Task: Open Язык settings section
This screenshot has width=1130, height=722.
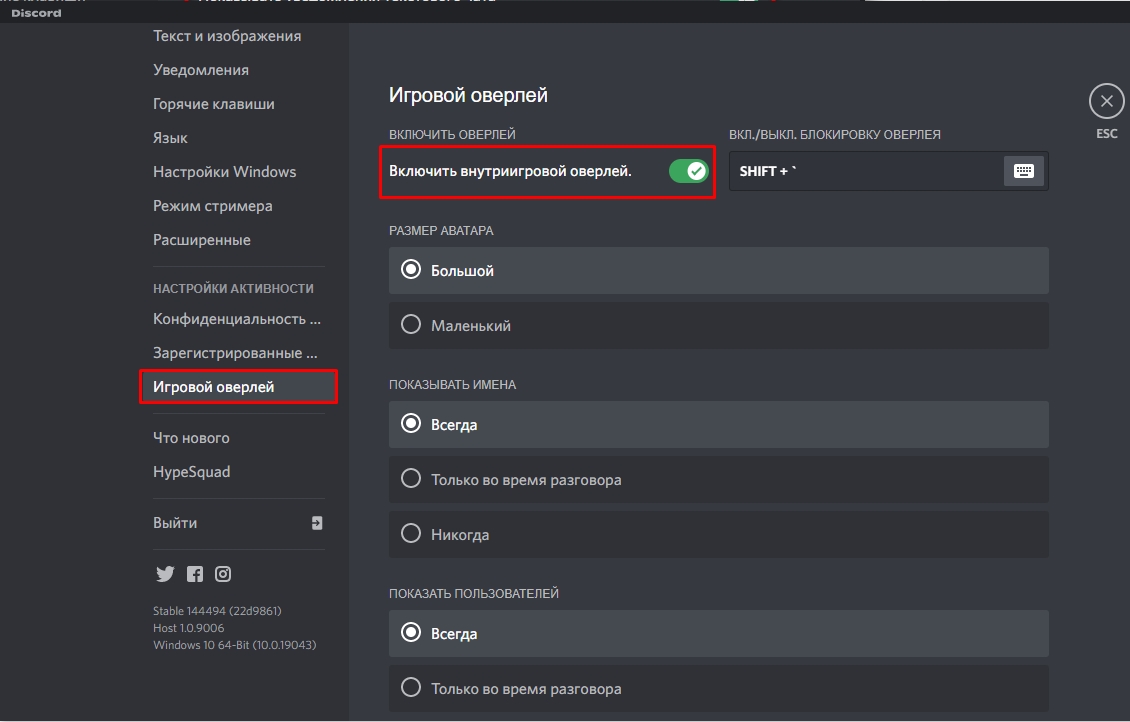Action: click(170, 138)
